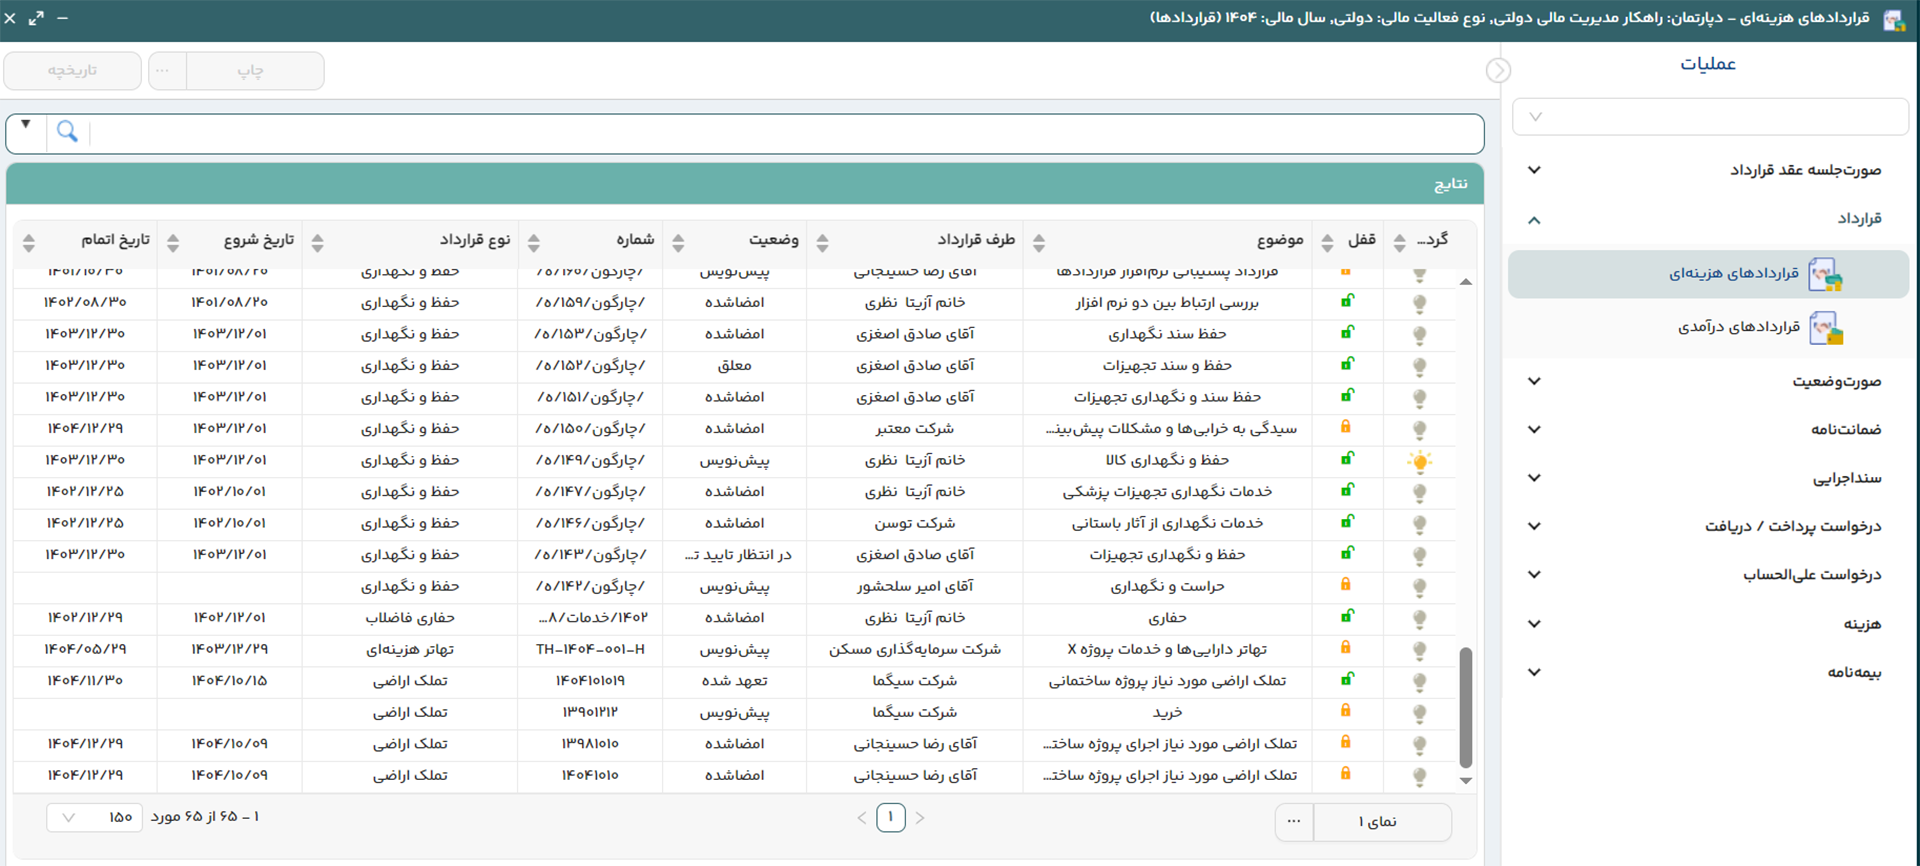
Task: Click orange lock icon in حراست و نگهداری row
Action: pyautogui.click(x=1346, y=585)
